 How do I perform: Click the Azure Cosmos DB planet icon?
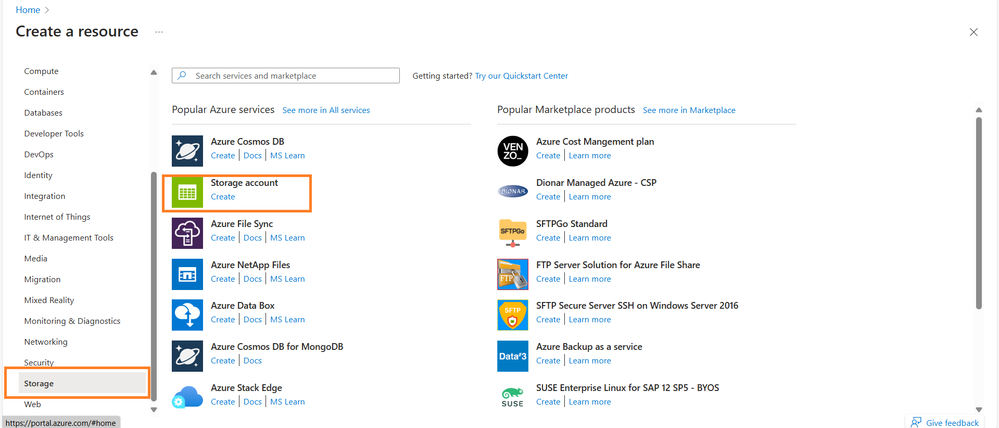click(187, 151)
